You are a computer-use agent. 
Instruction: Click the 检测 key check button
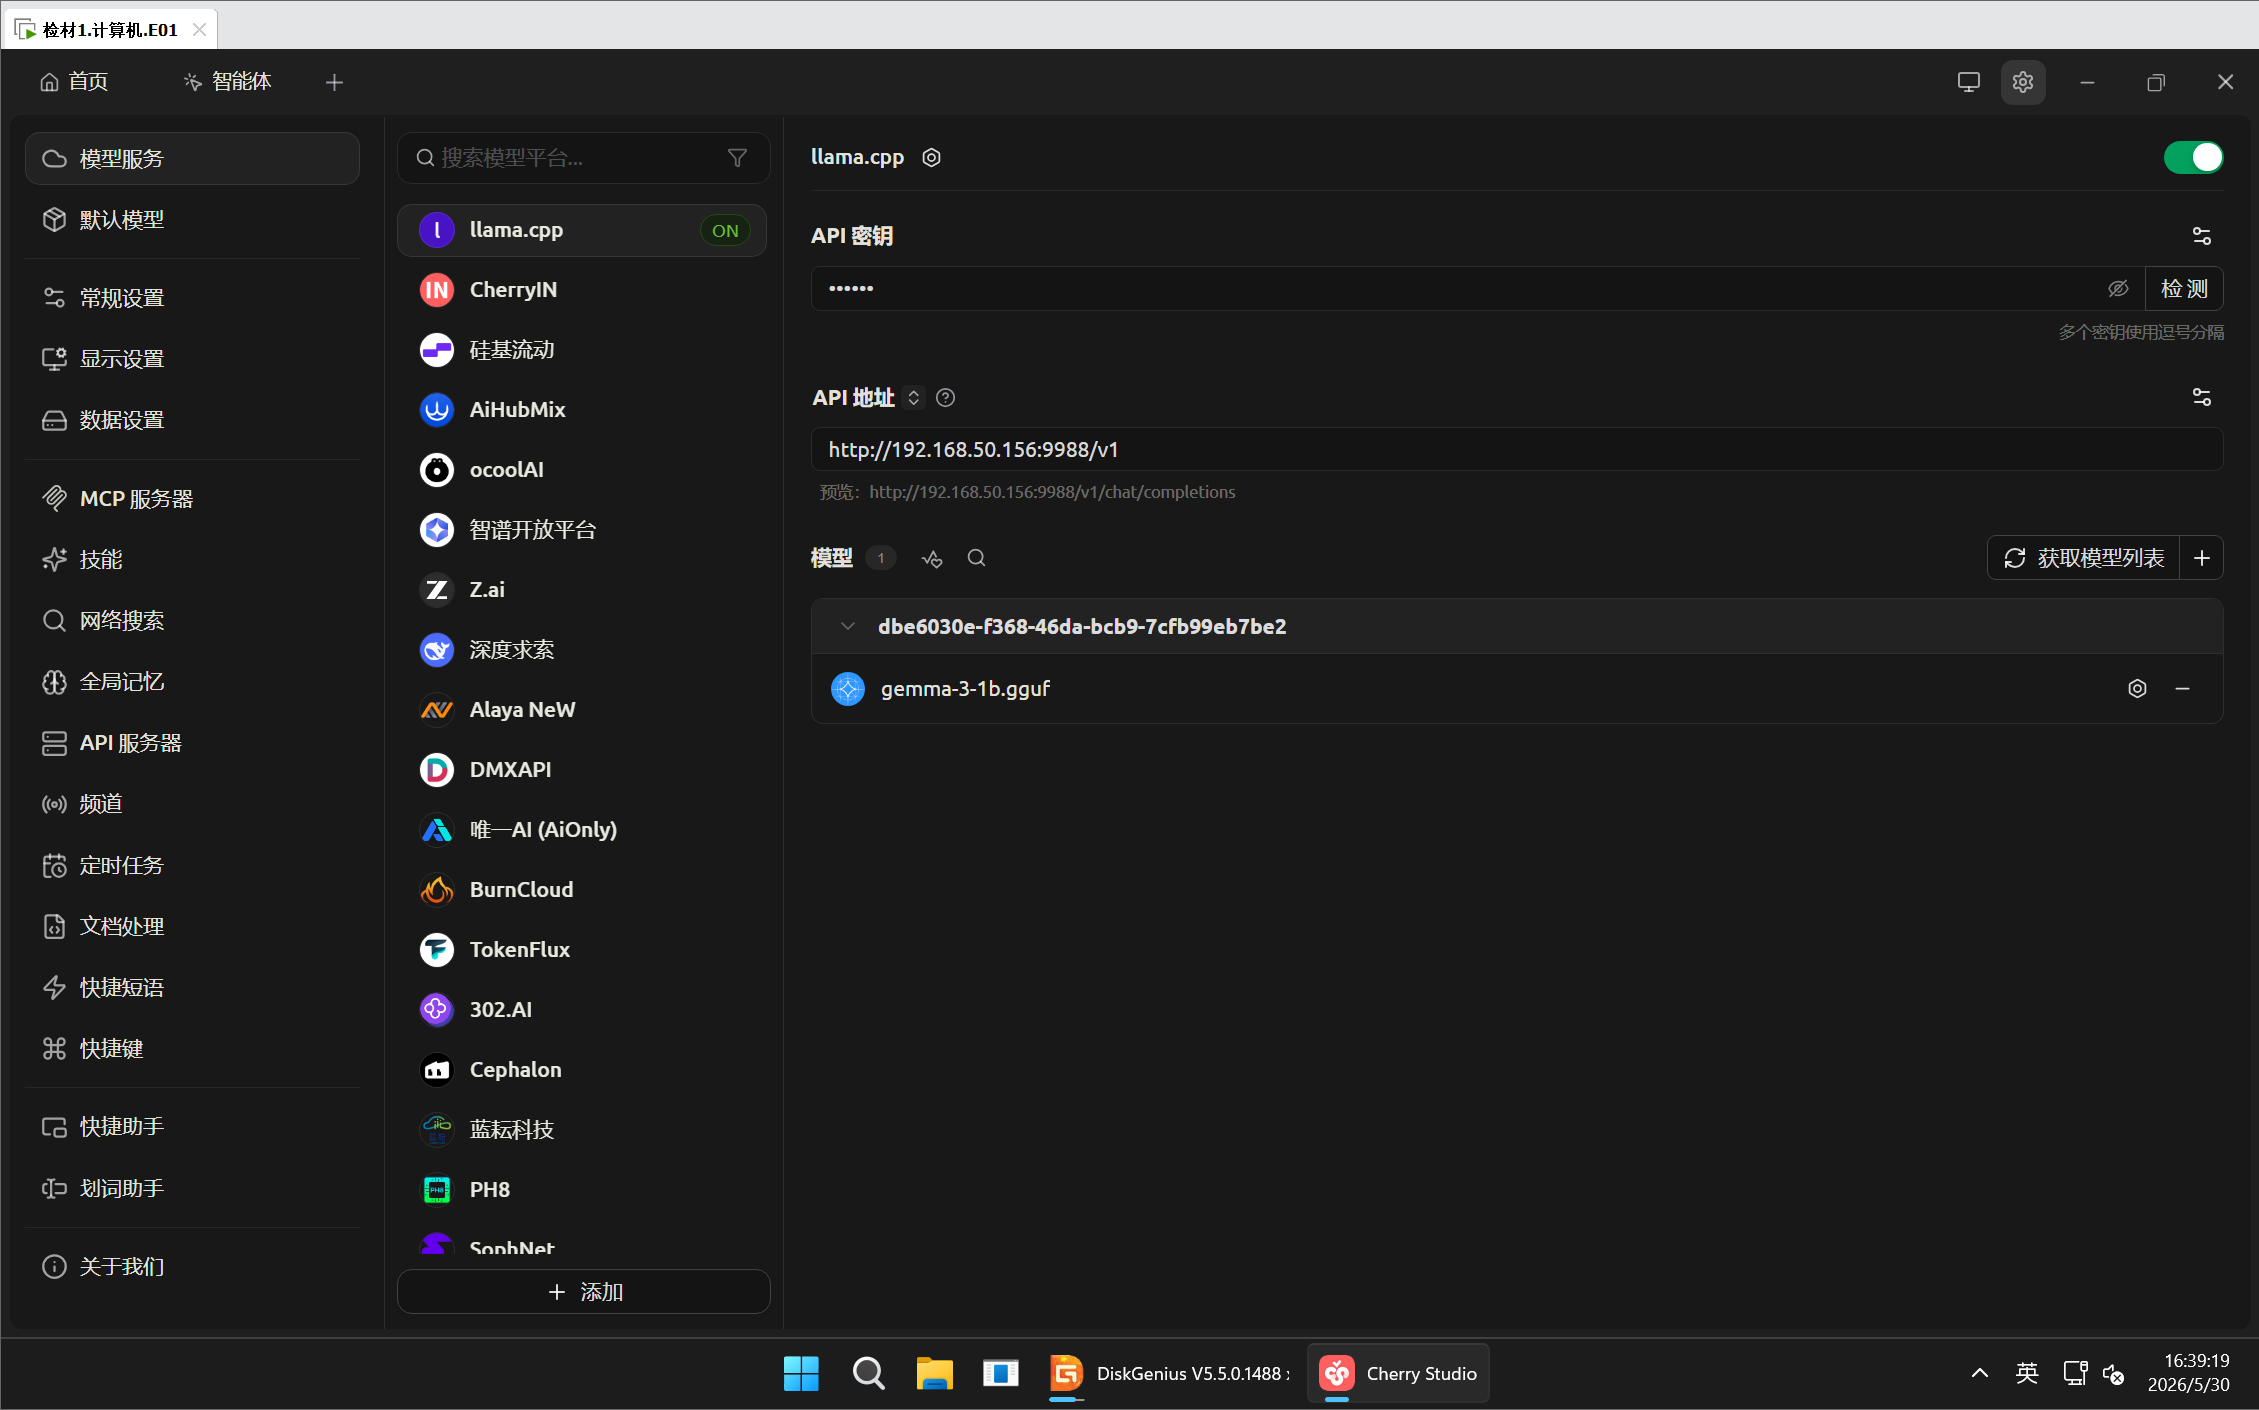click(2184, 289)
